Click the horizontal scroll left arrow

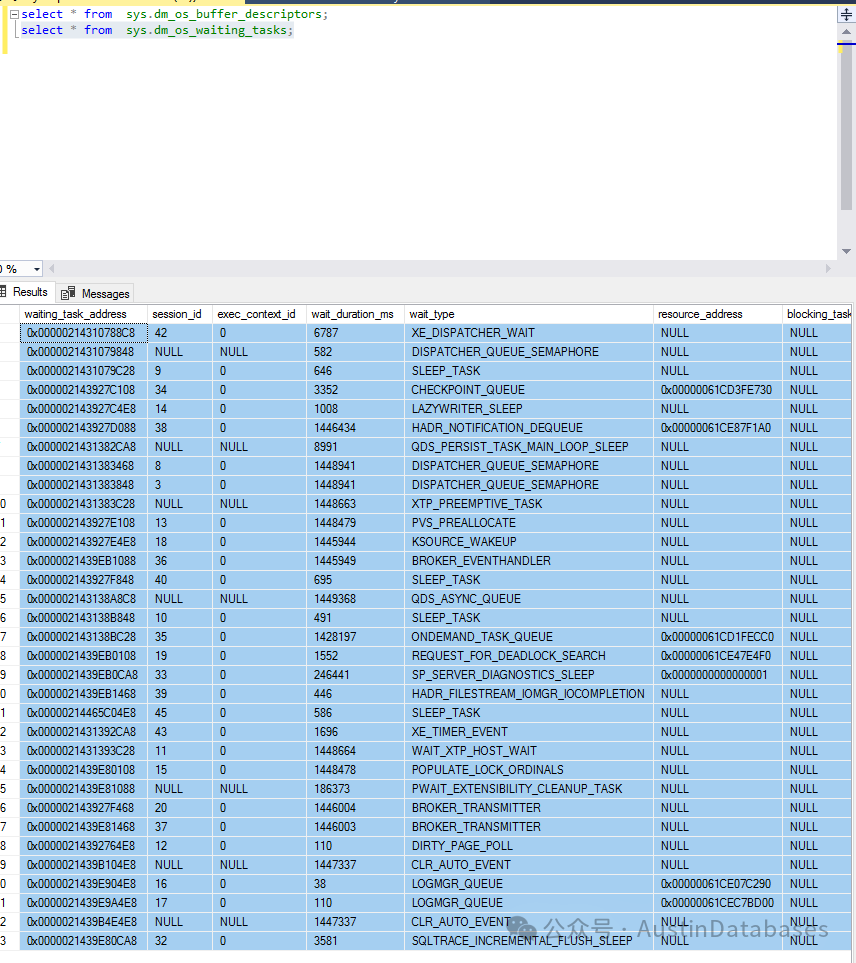(52, 268)
